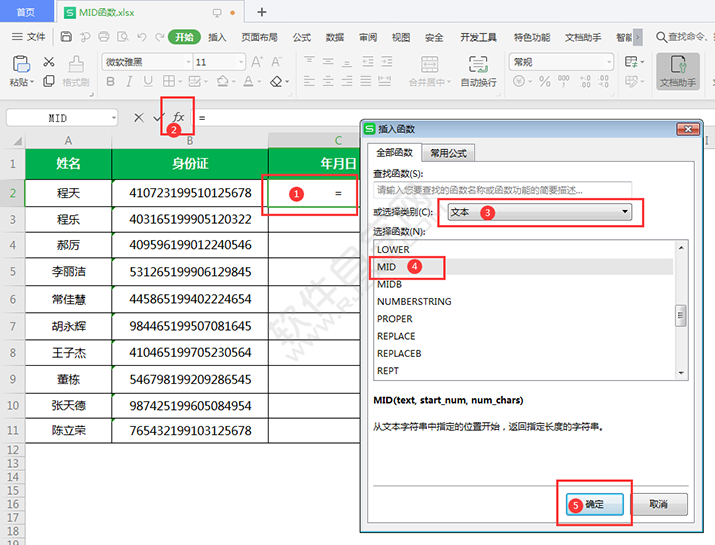Toggle bold formatting in ribbon
715x545 pixels.
(x=111, y=82)
